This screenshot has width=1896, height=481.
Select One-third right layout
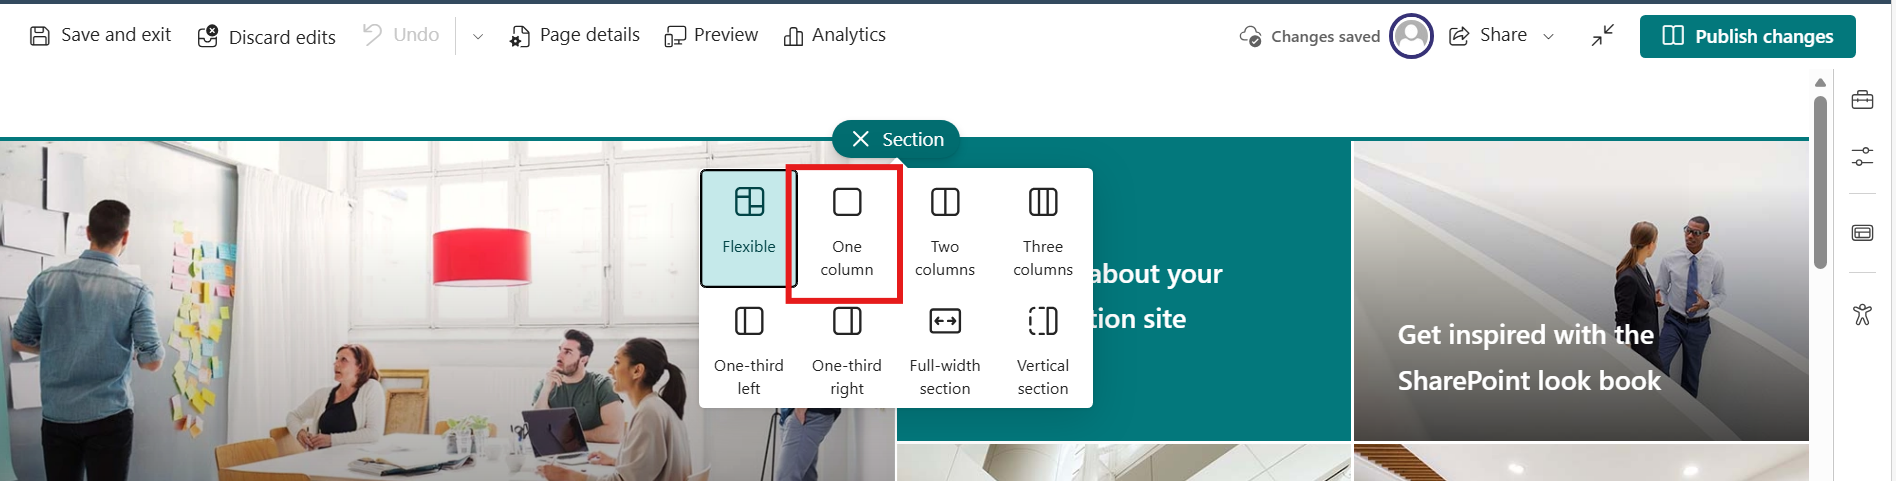click(x=847, y=350)
